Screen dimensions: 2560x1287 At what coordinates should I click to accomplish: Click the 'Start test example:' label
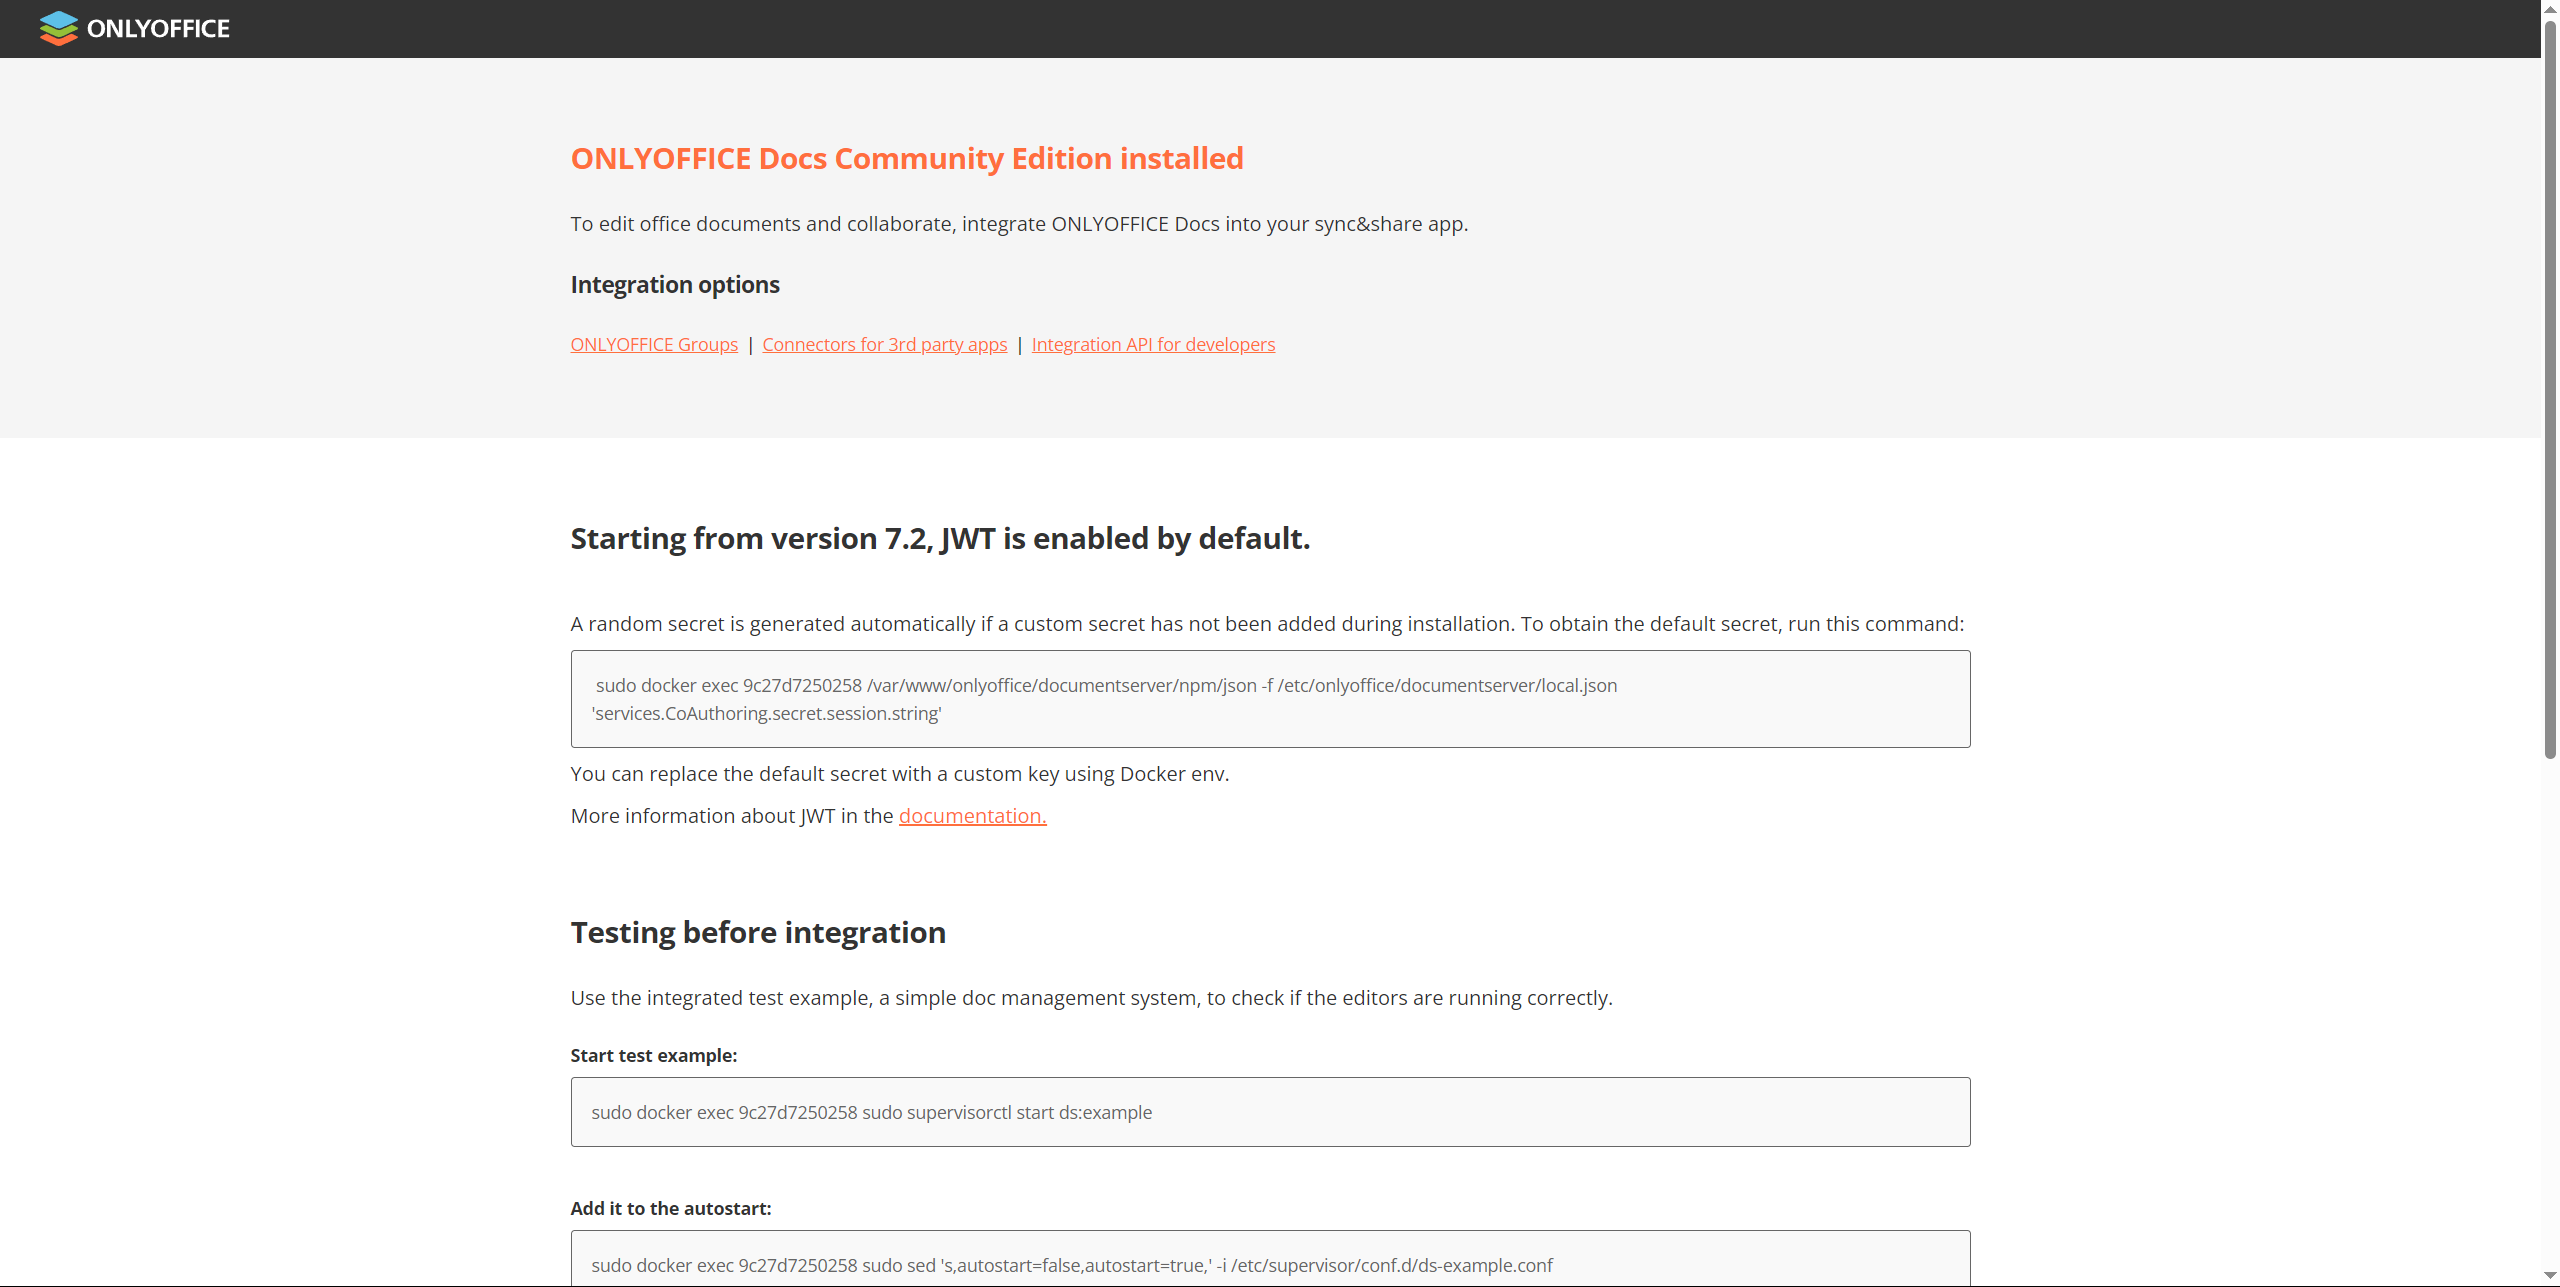click(653, 1056)
